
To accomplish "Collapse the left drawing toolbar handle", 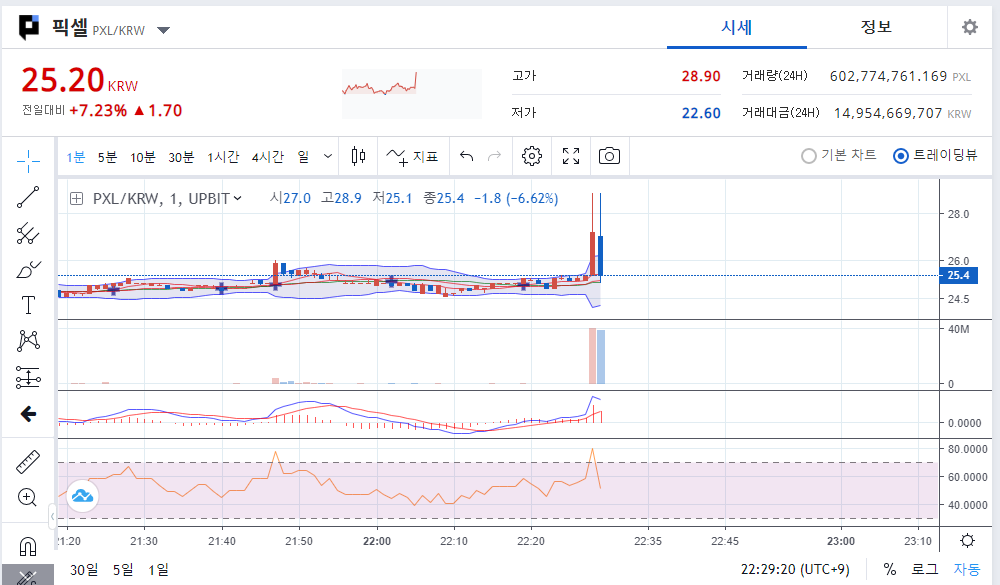I will tap(52, 515).
